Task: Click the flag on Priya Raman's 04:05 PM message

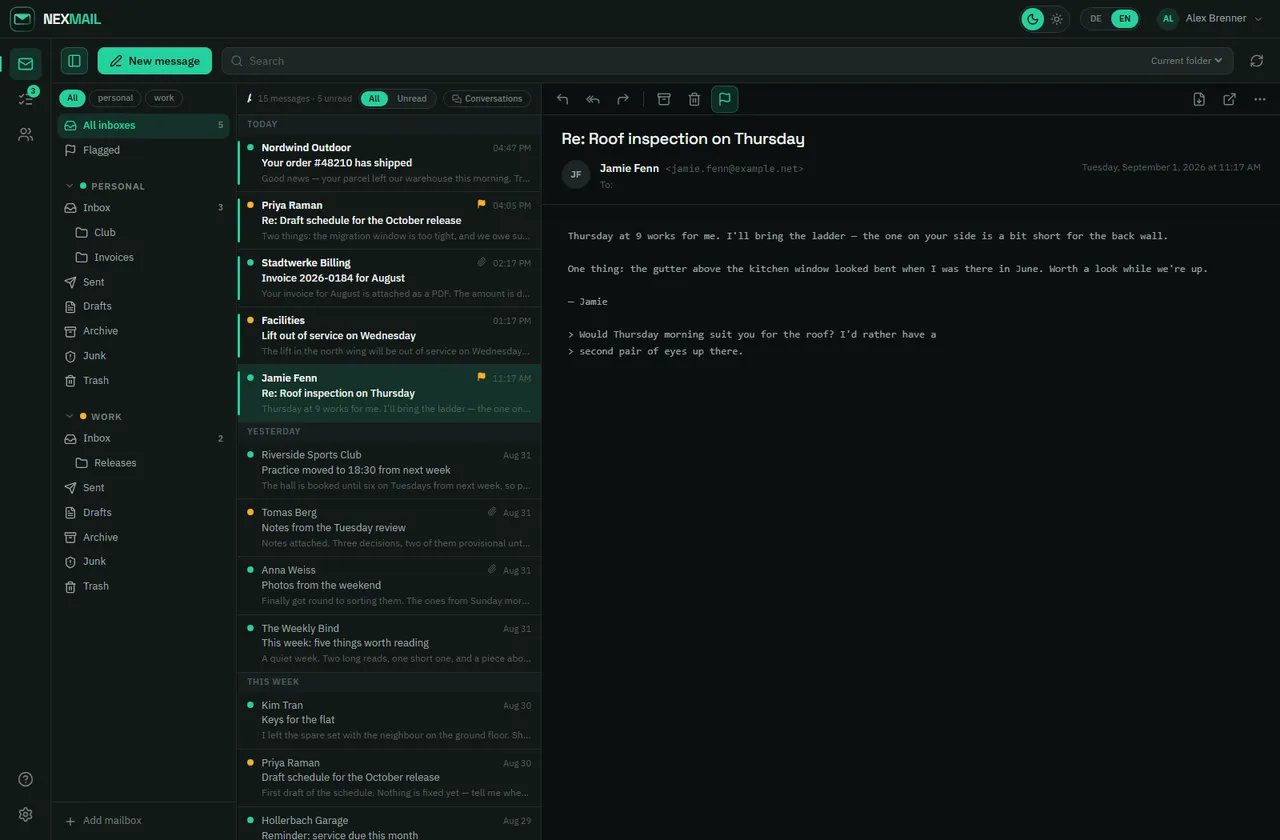Action: tap(481, 204)
